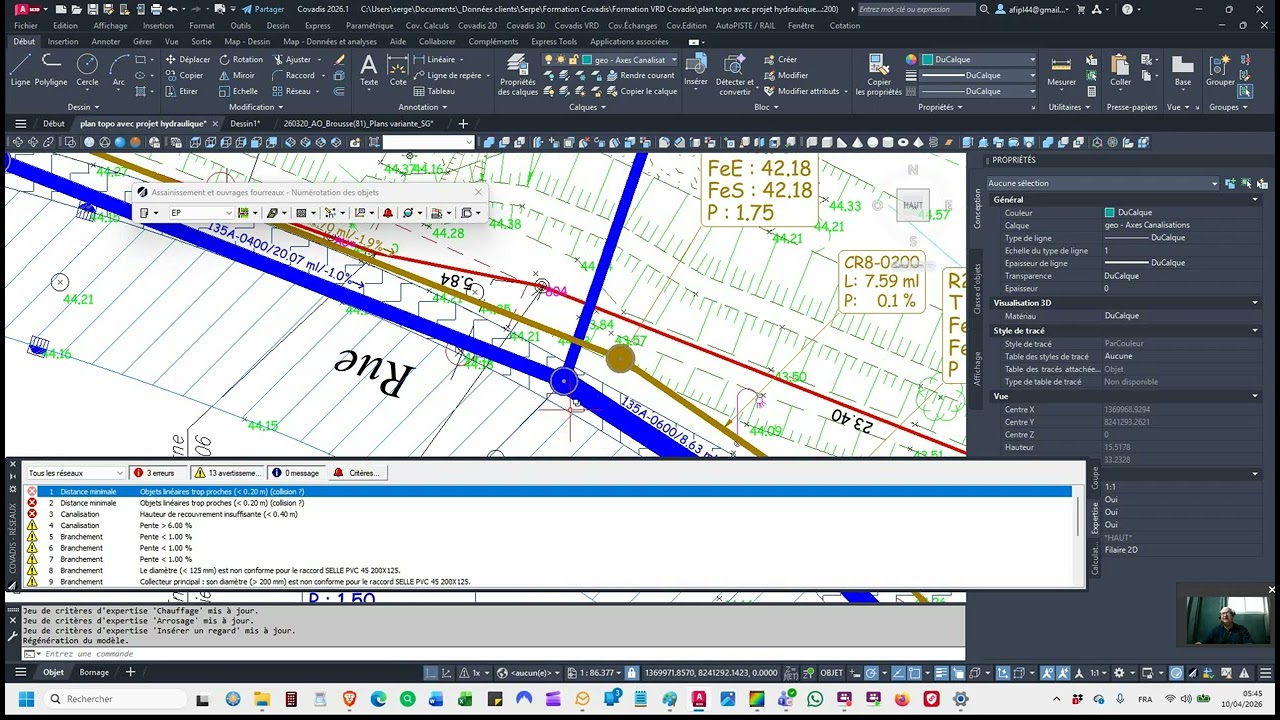Collapse the Général properties section

(1254, 200)
